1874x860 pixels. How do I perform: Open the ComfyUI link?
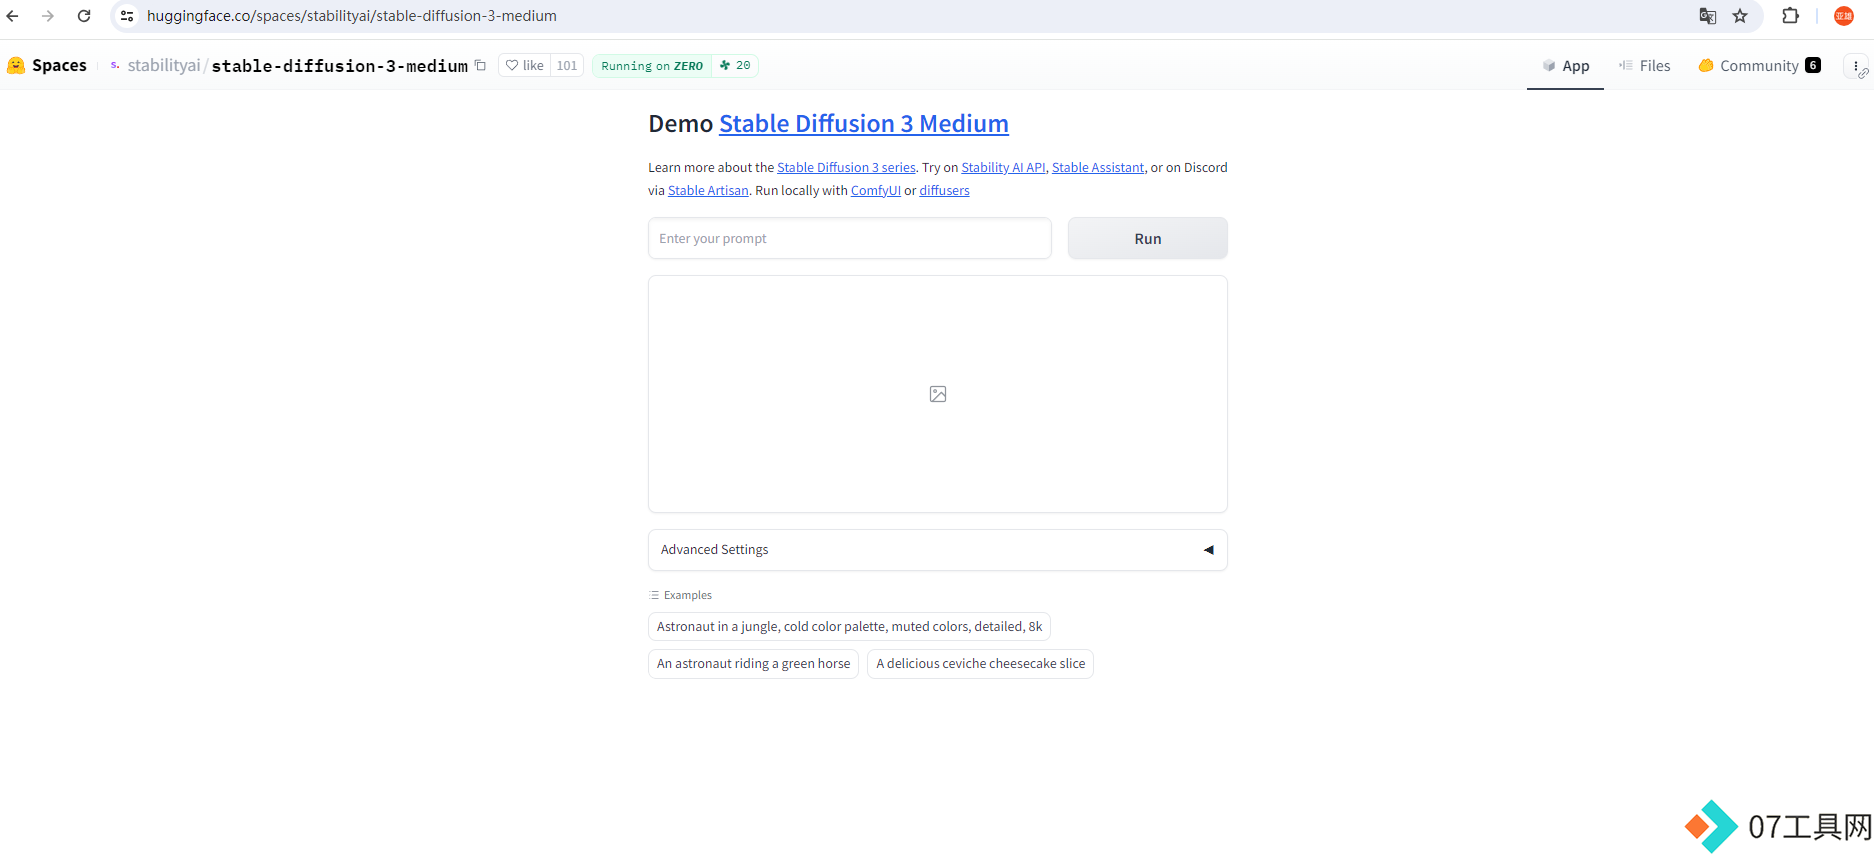point(876,191)
